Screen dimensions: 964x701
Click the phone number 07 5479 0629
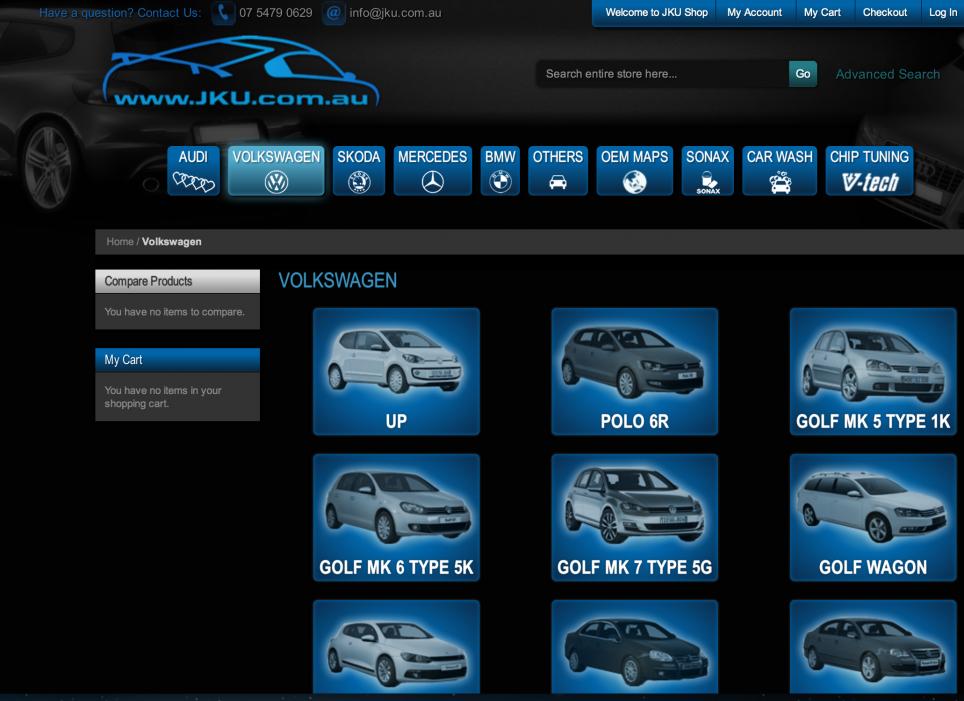275,13
